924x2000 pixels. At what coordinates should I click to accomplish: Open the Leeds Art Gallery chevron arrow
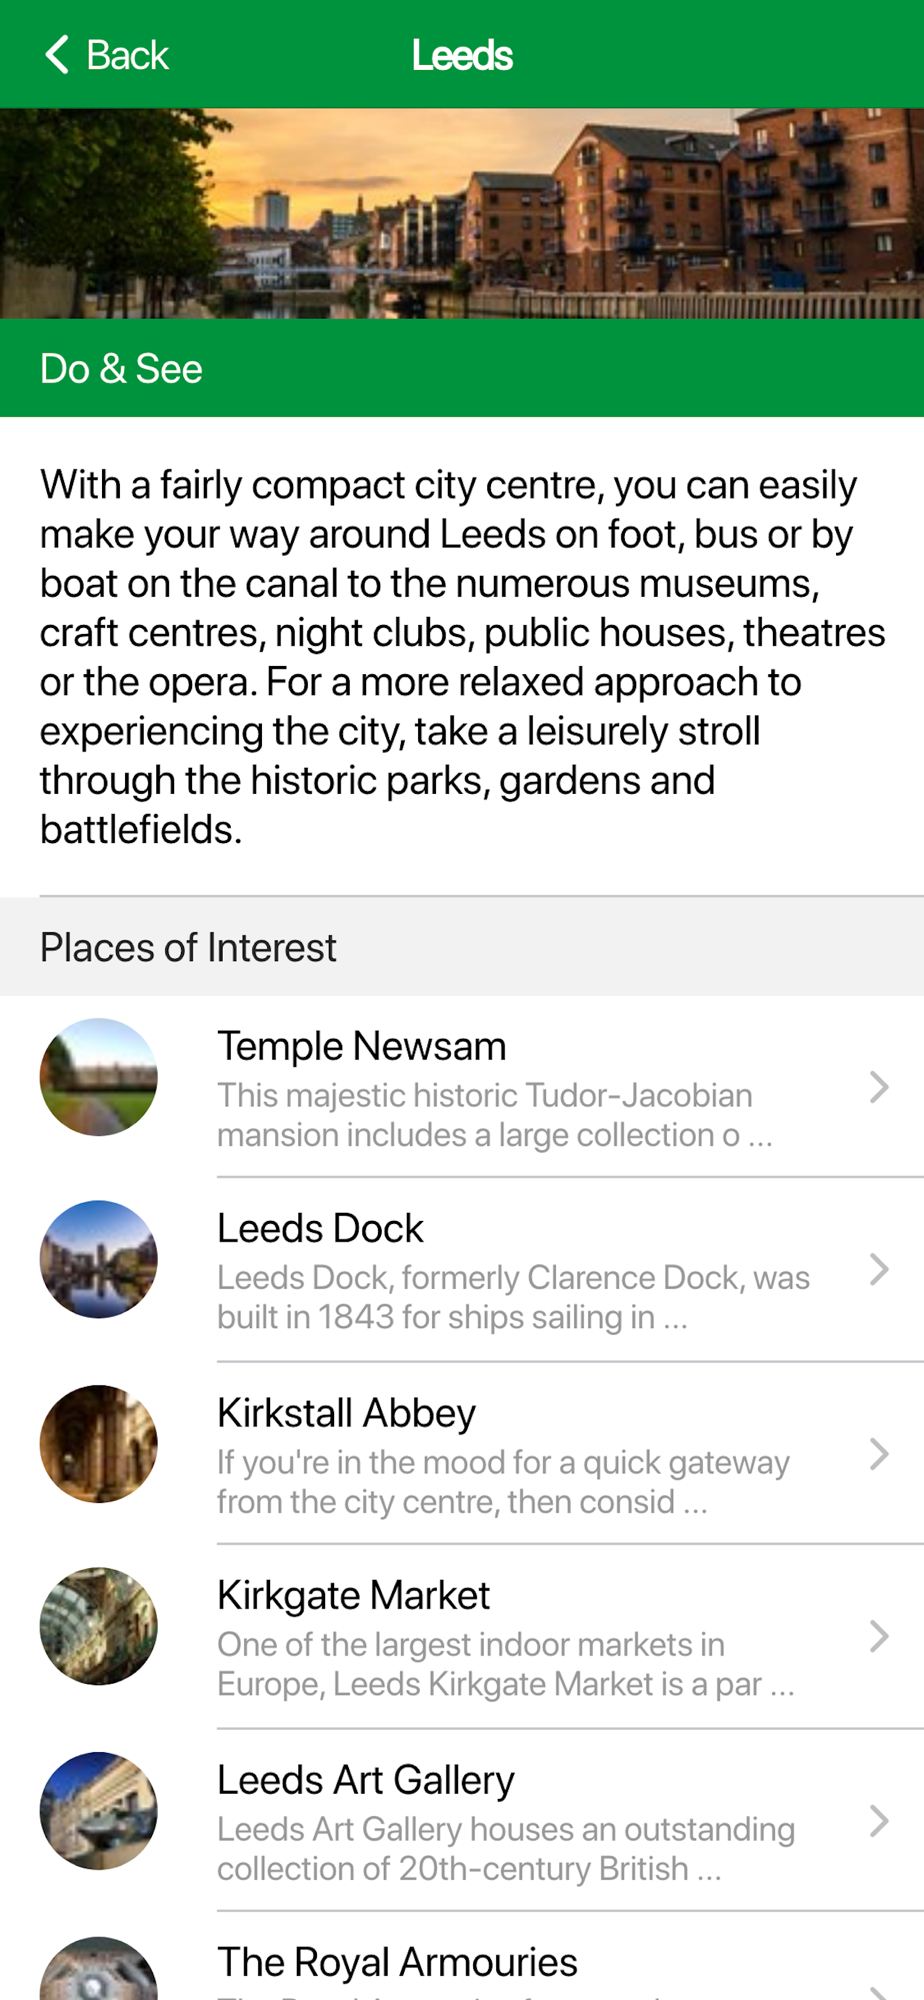pos(879,1821)
